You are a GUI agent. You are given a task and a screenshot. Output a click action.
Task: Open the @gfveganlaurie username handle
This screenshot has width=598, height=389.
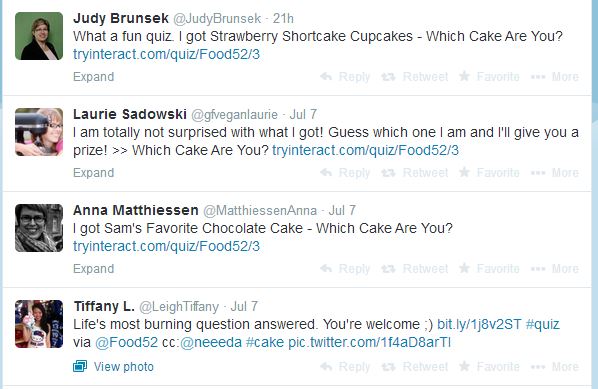(x=234, y=114)
